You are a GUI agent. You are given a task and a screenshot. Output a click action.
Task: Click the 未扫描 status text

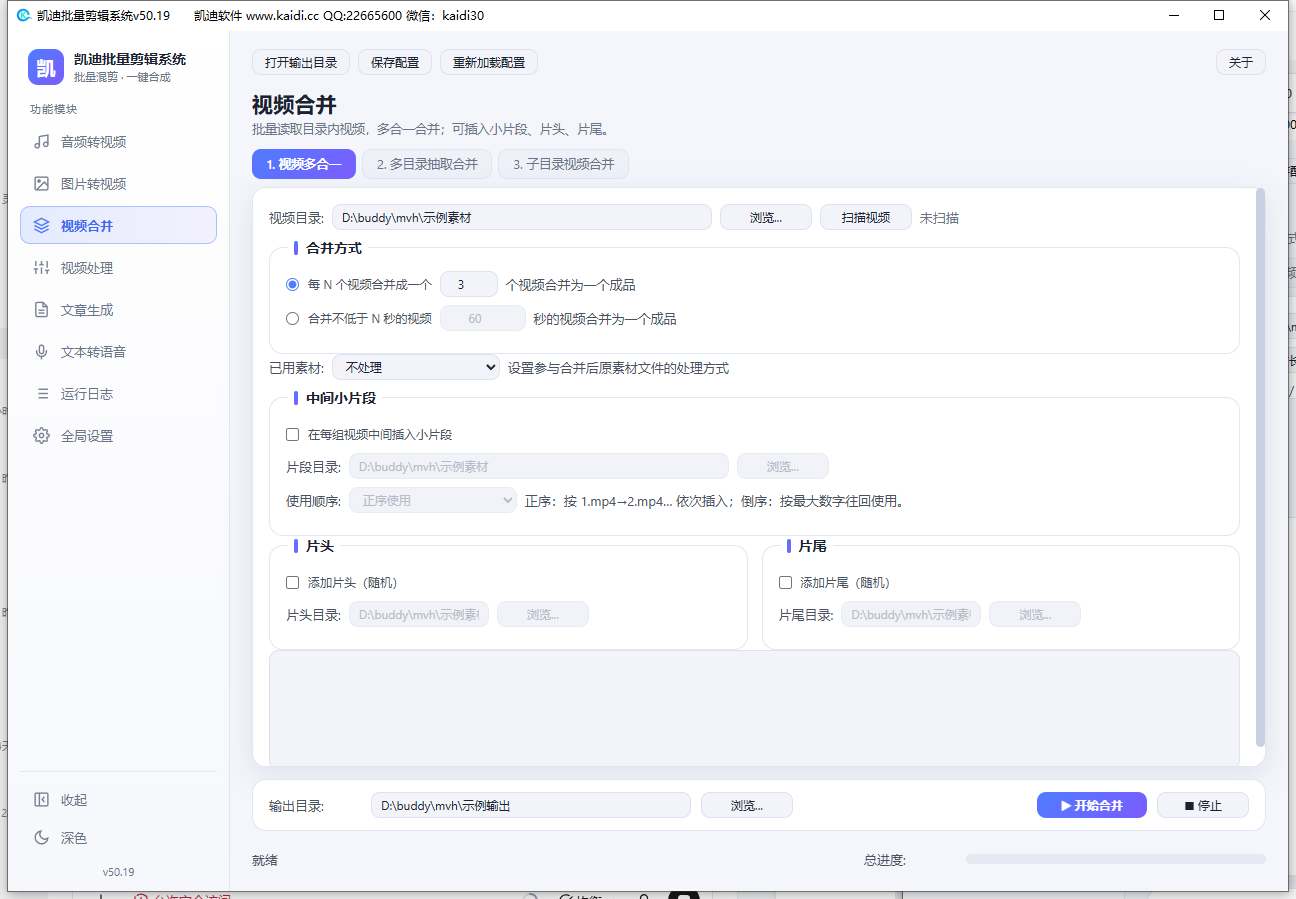tap(939, 217)
